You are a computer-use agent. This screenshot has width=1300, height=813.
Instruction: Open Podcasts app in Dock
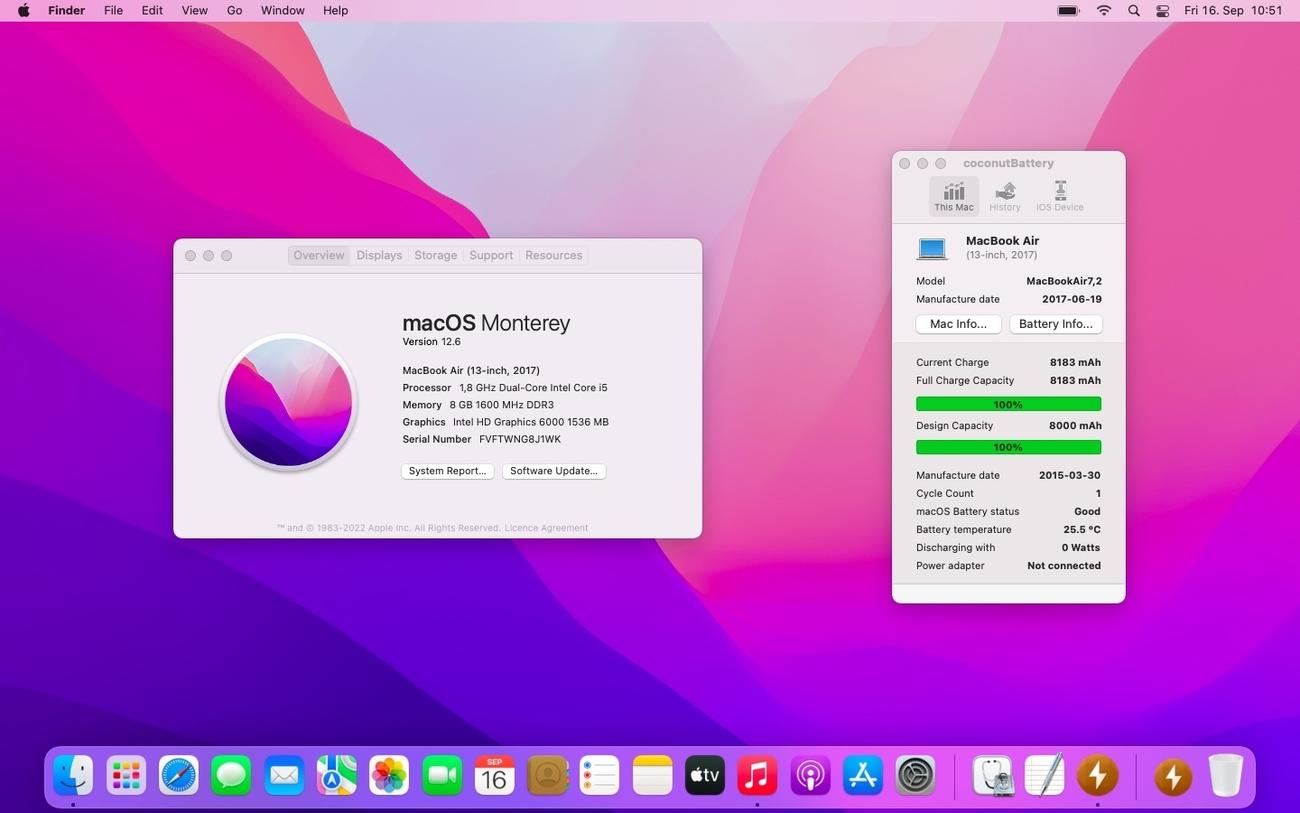point(810,775)
